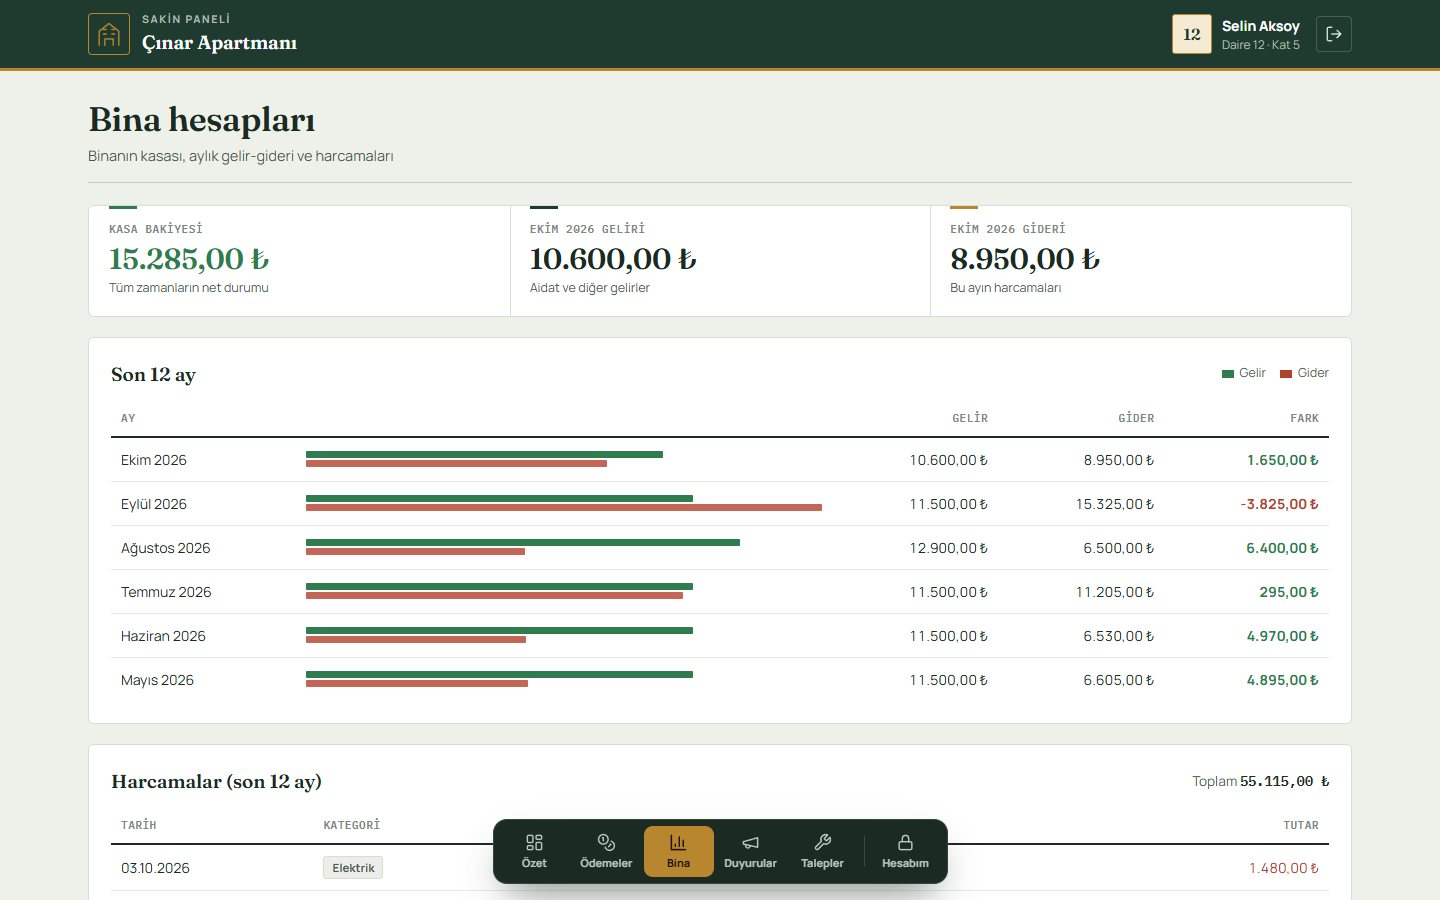
Task: Select the Ekim 2026 row label
Action: point(154,460)
